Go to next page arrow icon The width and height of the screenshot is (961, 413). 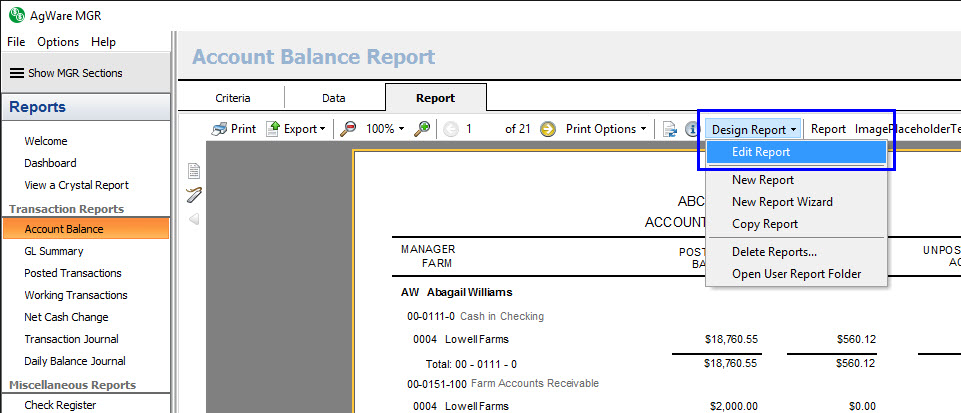[548, 129]
